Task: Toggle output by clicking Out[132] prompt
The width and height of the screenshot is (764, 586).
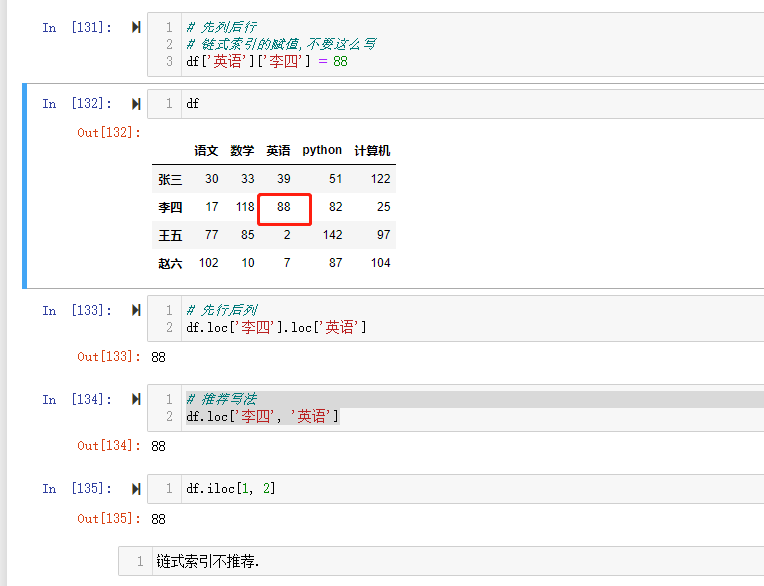Action: pyautogui.click(x=109, y=132)
